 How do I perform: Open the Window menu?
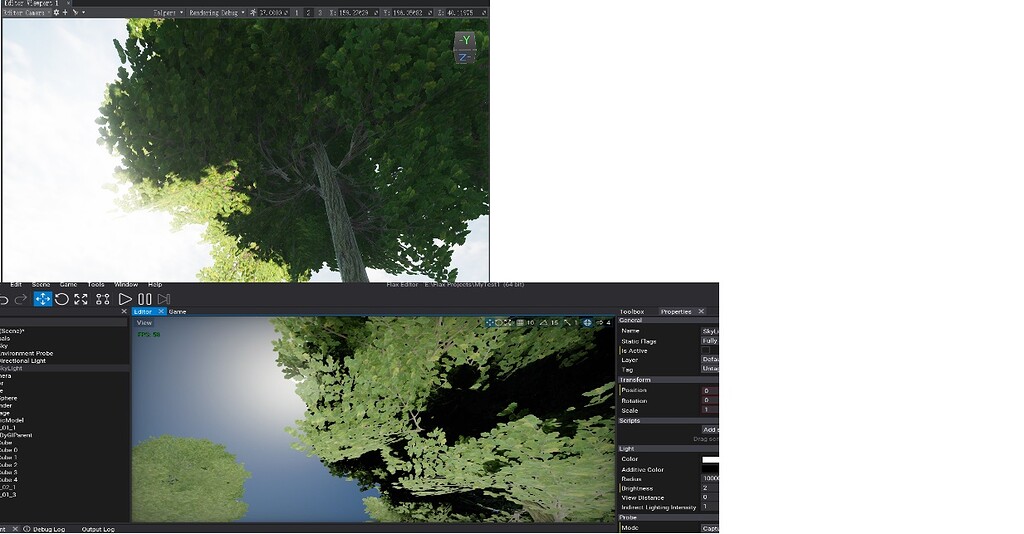[126, 285]
